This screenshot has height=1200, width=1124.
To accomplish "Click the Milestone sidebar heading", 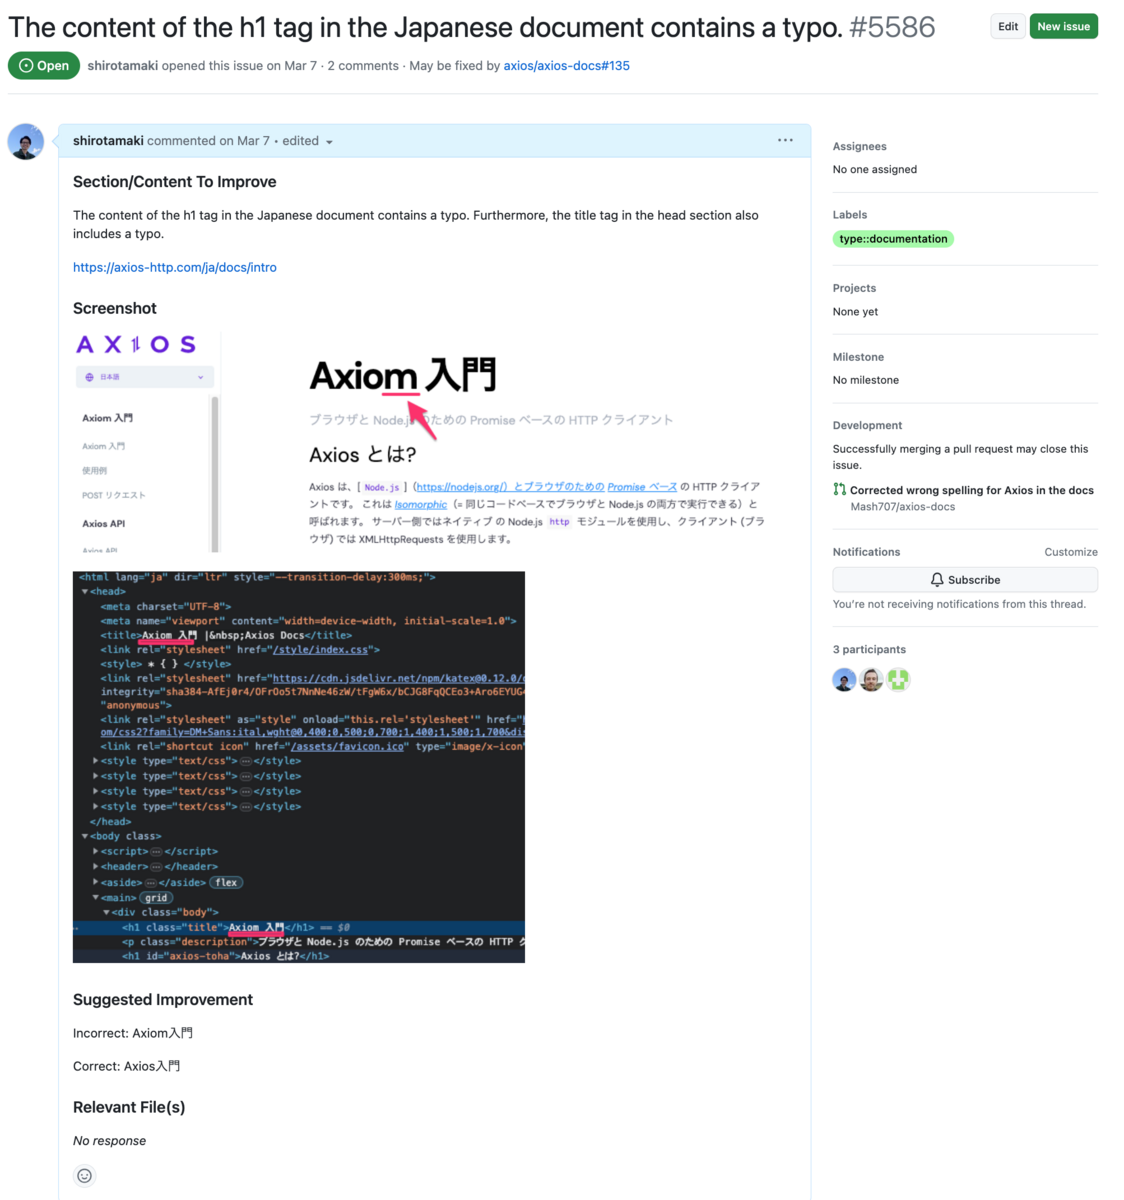I will 858,357.
